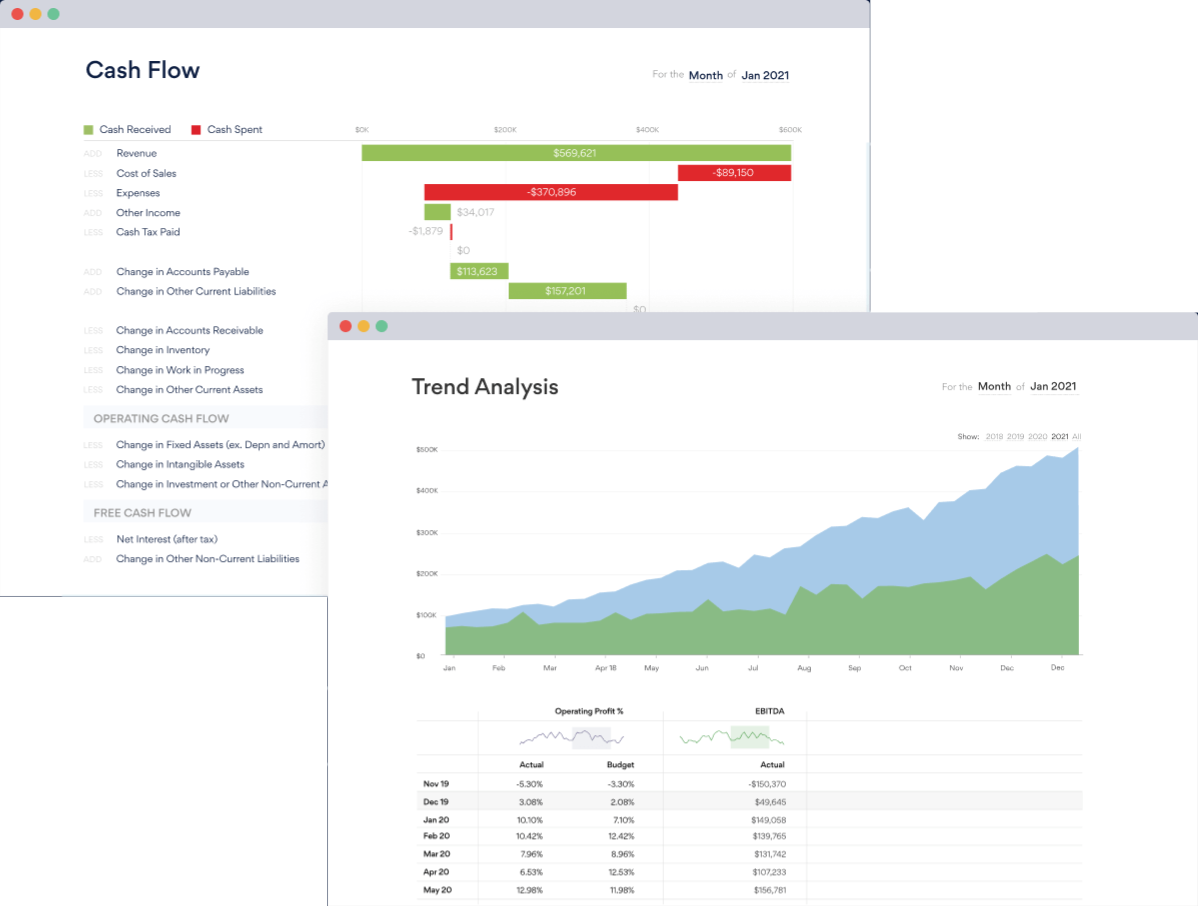This screenshot has width=1198, height=906.
Task: Minimize the Cash Flow window with yellow button
Action: click(x=35, y=14)
